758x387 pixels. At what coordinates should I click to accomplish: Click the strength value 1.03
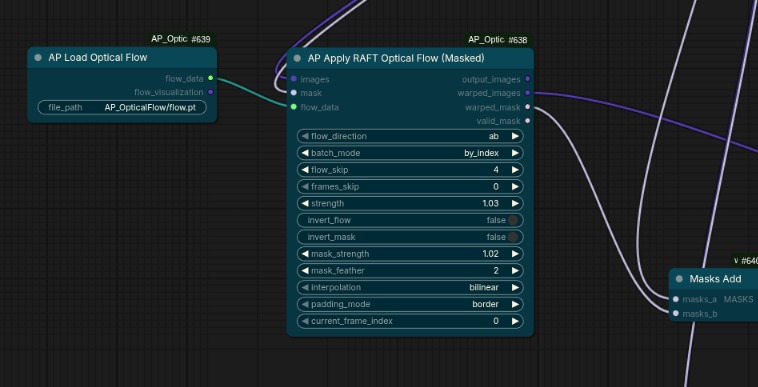click(x=490, y=203)
